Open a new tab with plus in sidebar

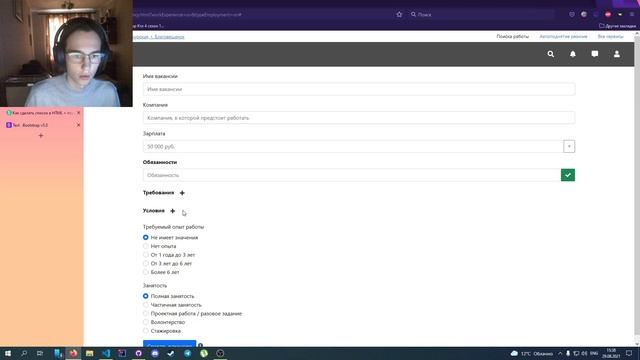pyautogui.click(x=41, y=136)
